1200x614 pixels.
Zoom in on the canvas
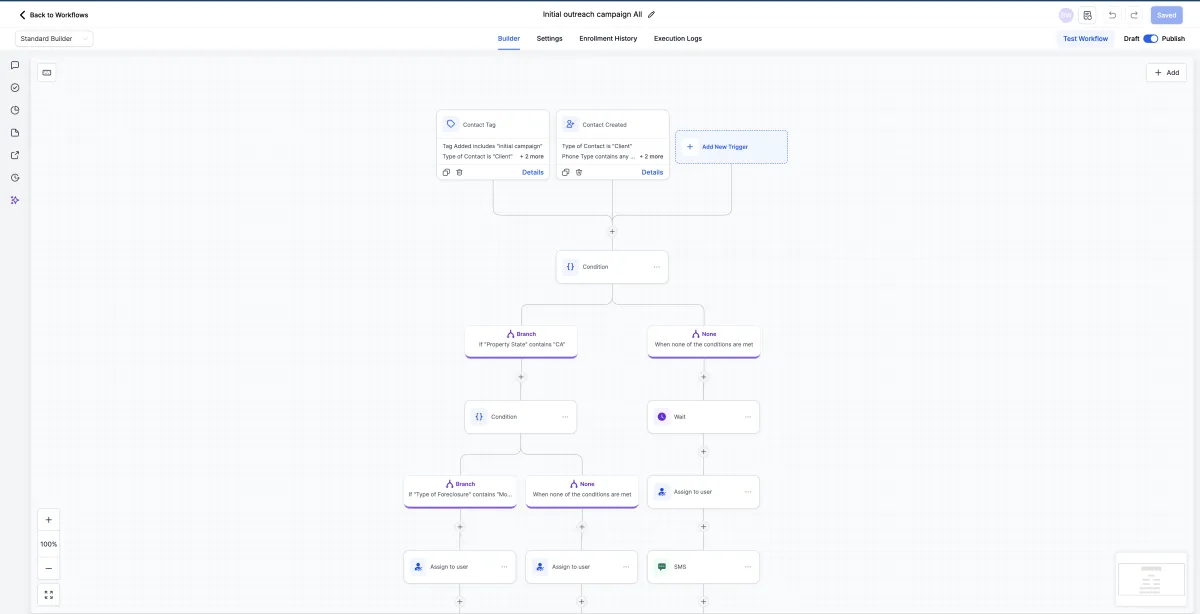click(48, 520)
